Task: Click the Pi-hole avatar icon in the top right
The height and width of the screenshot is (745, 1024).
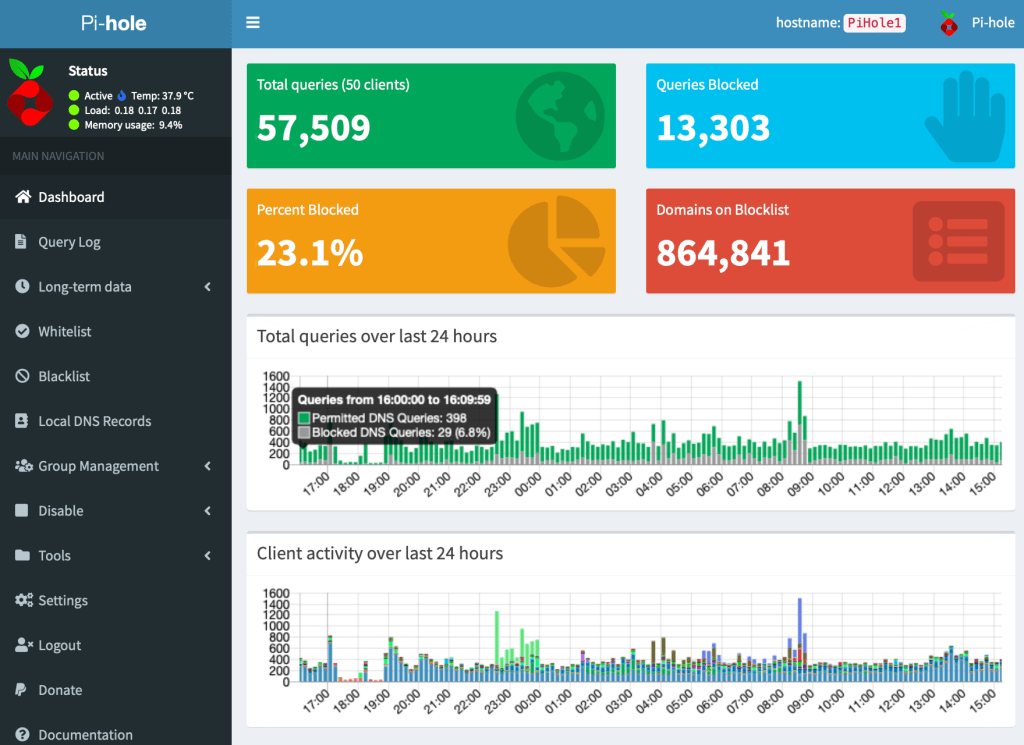Action: (x=948, y=23)
